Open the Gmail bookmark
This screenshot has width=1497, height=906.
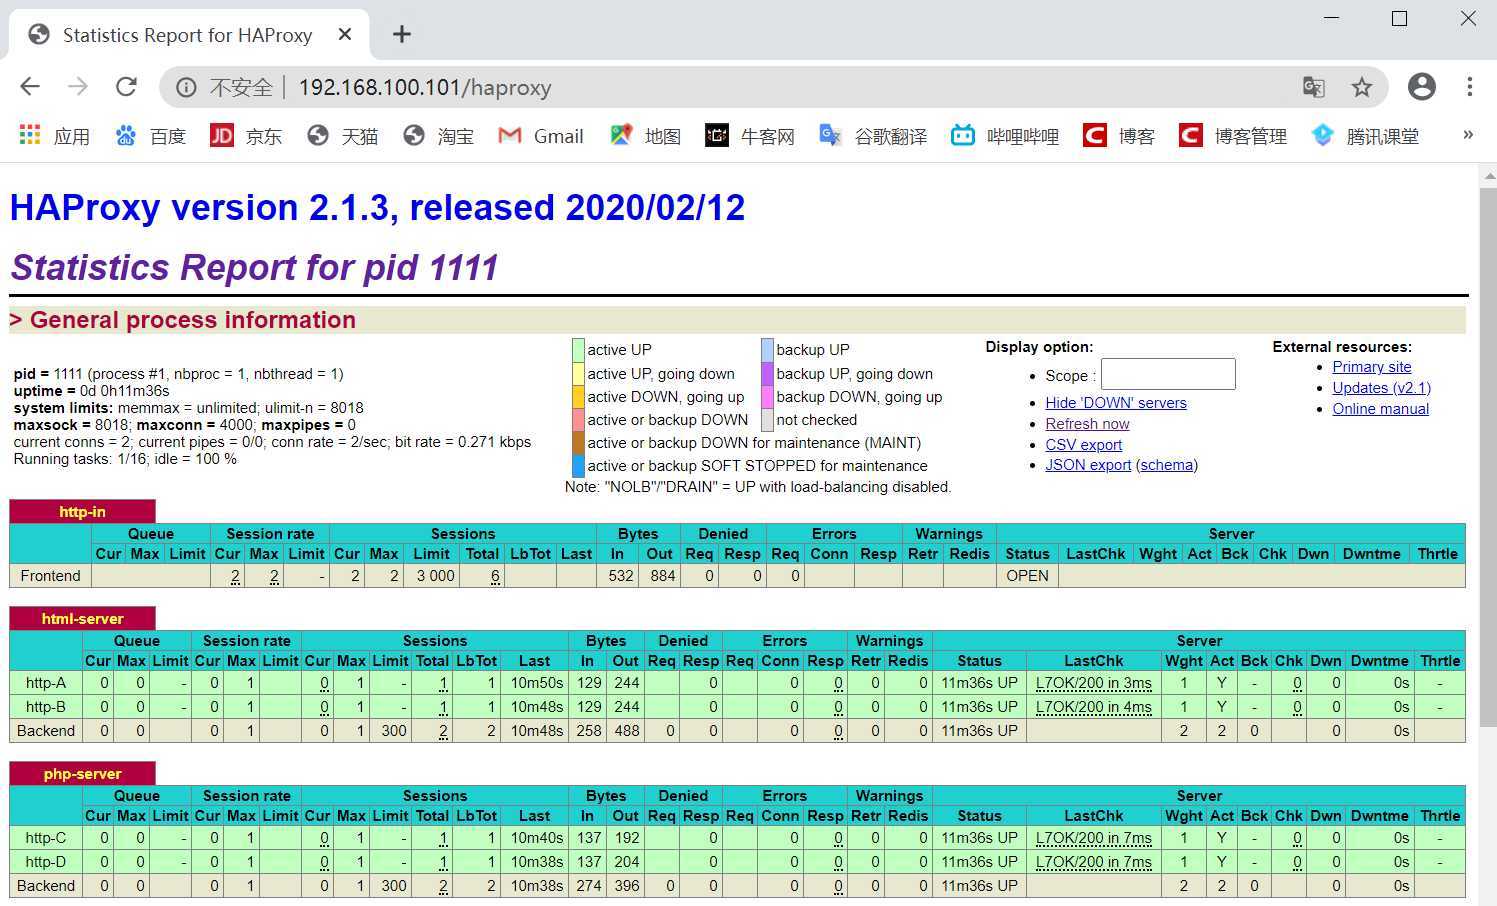coord(541,136)
